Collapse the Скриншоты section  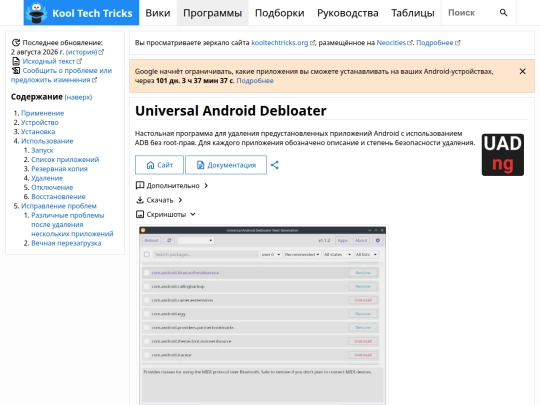pyautogui.click(x=166, y=215)
